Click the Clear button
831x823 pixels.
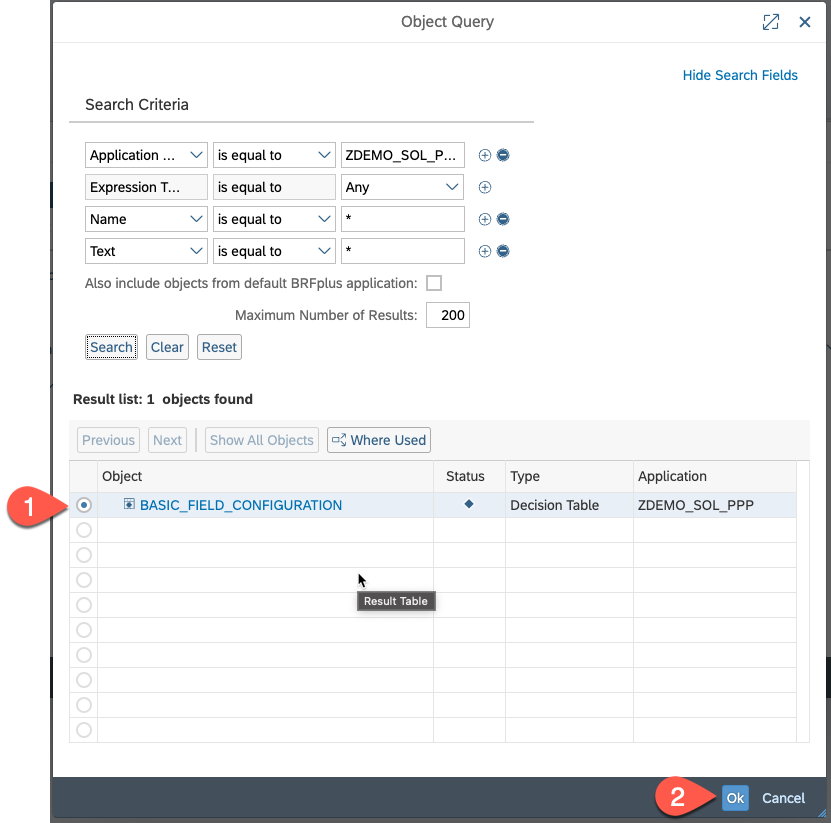(x=167, y=347)
